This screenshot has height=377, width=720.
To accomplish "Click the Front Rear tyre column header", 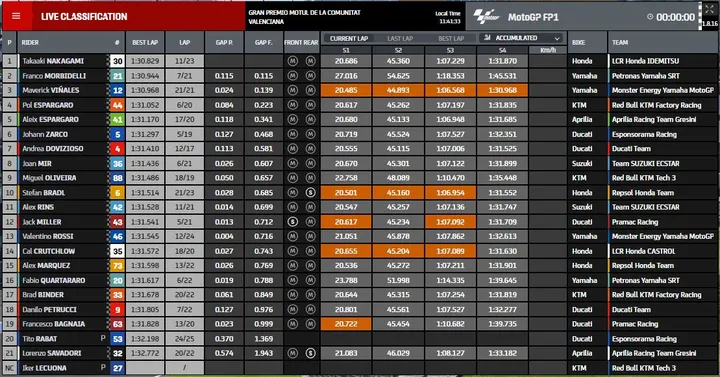I will click(x=301, y=42).
